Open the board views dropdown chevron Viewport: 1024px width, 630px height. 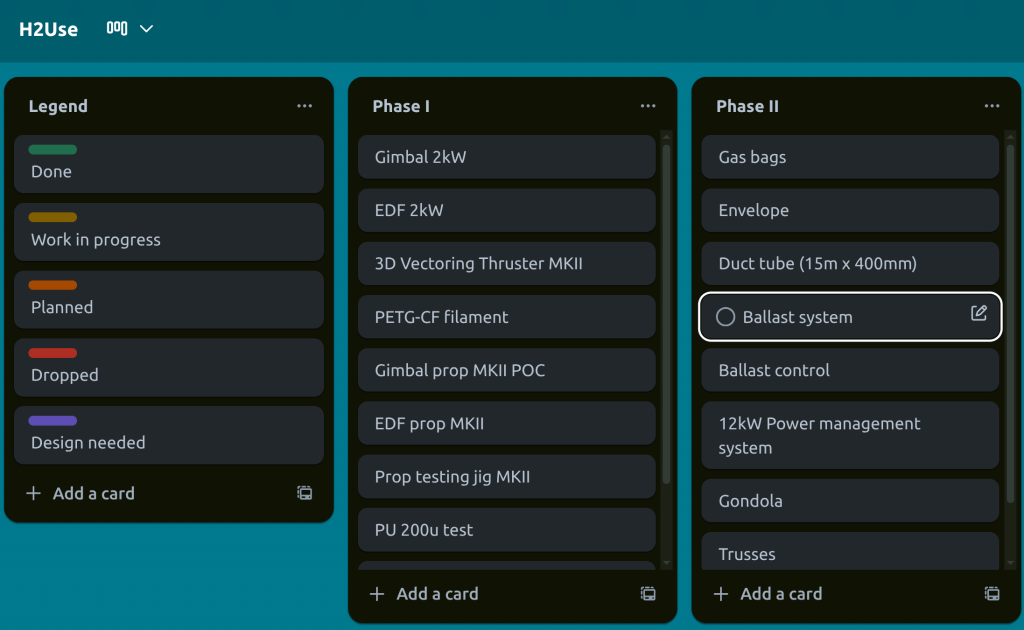(x=146, y=29)
